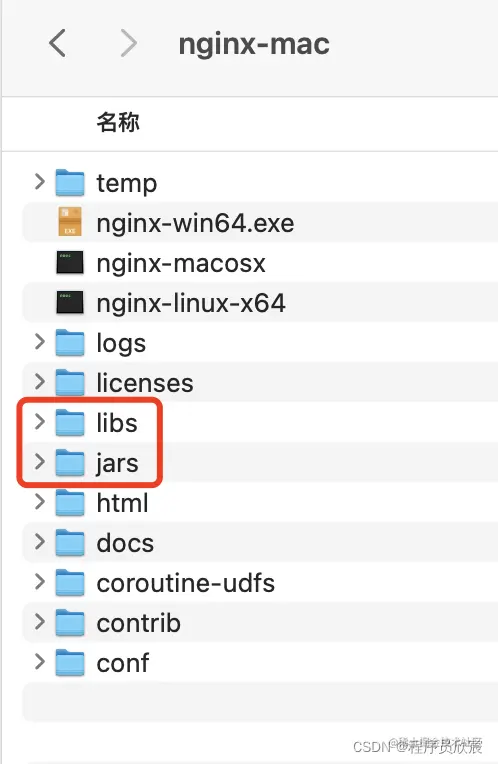Go forward with the right chevron button
Image resolution: width=498 pixels, height=764 pixels.
(129, 43)
